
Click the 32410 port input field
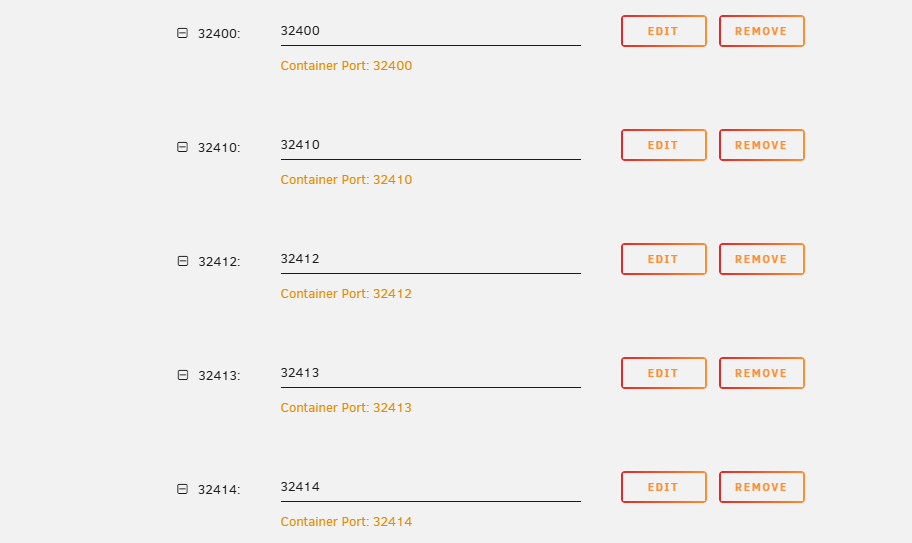pos(430,145)
